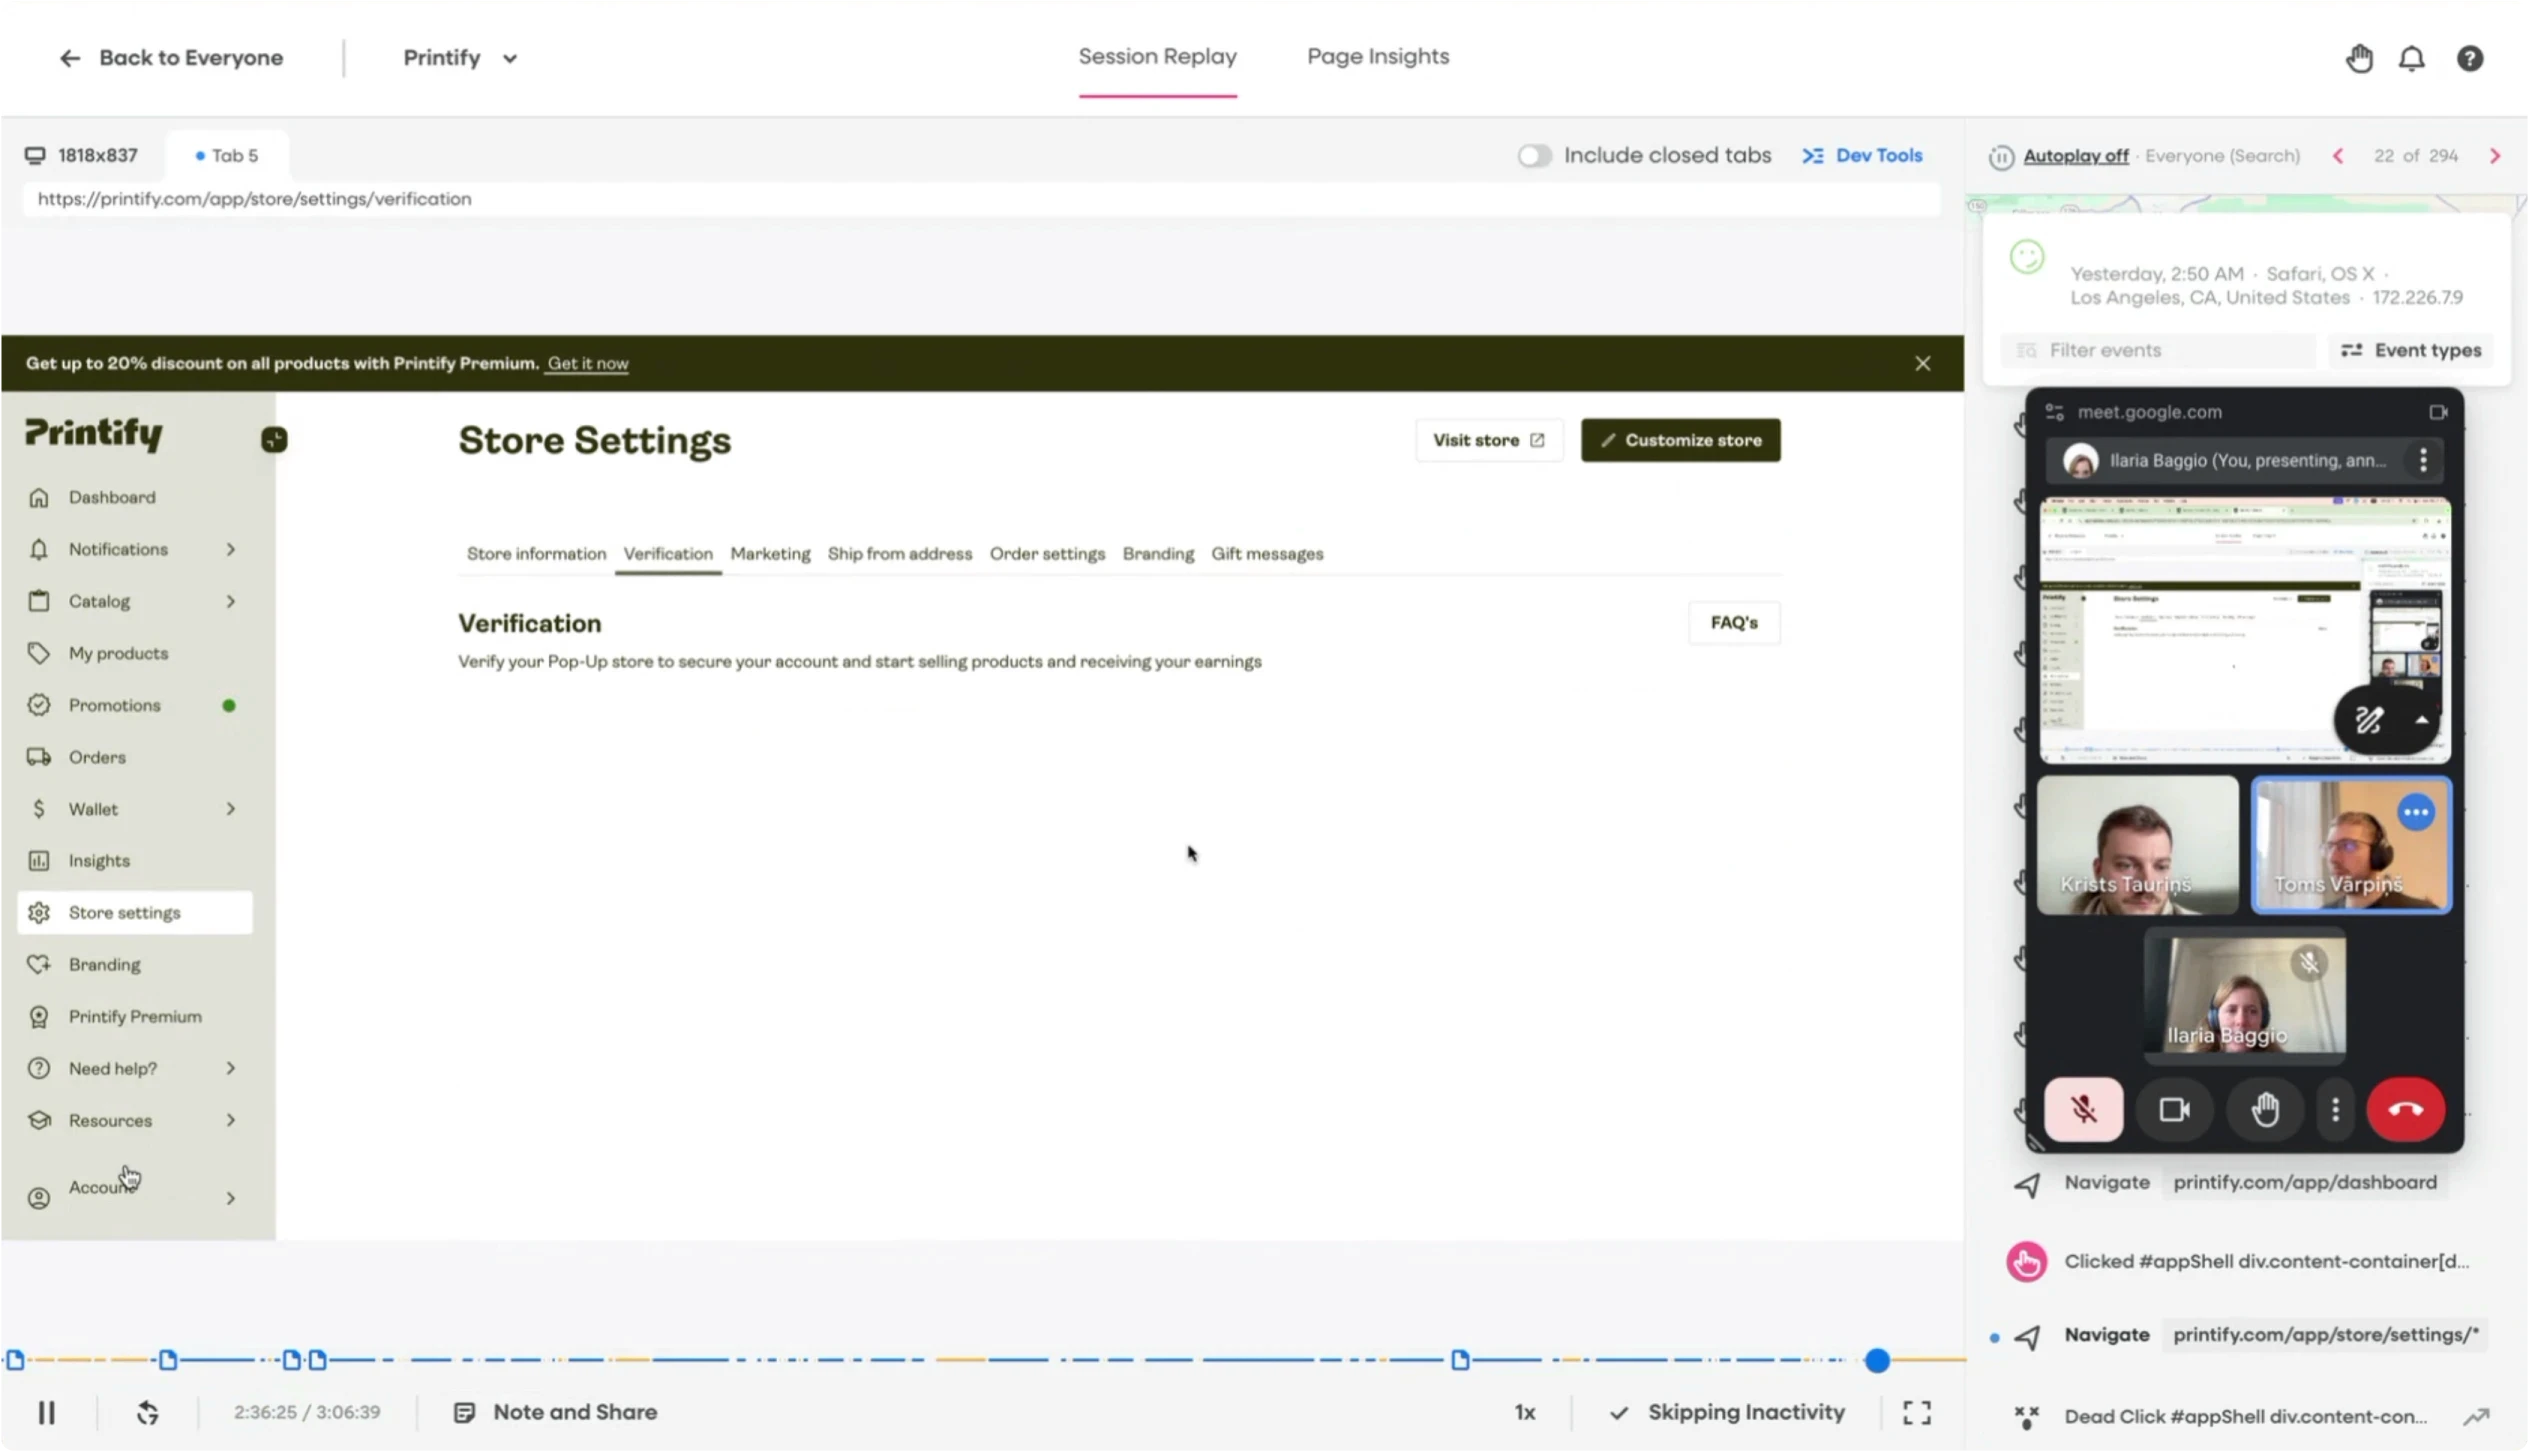This screenshot has width=2529, height=1452.
Task: Open the Store information tab
Action: [x=536, y=554]
